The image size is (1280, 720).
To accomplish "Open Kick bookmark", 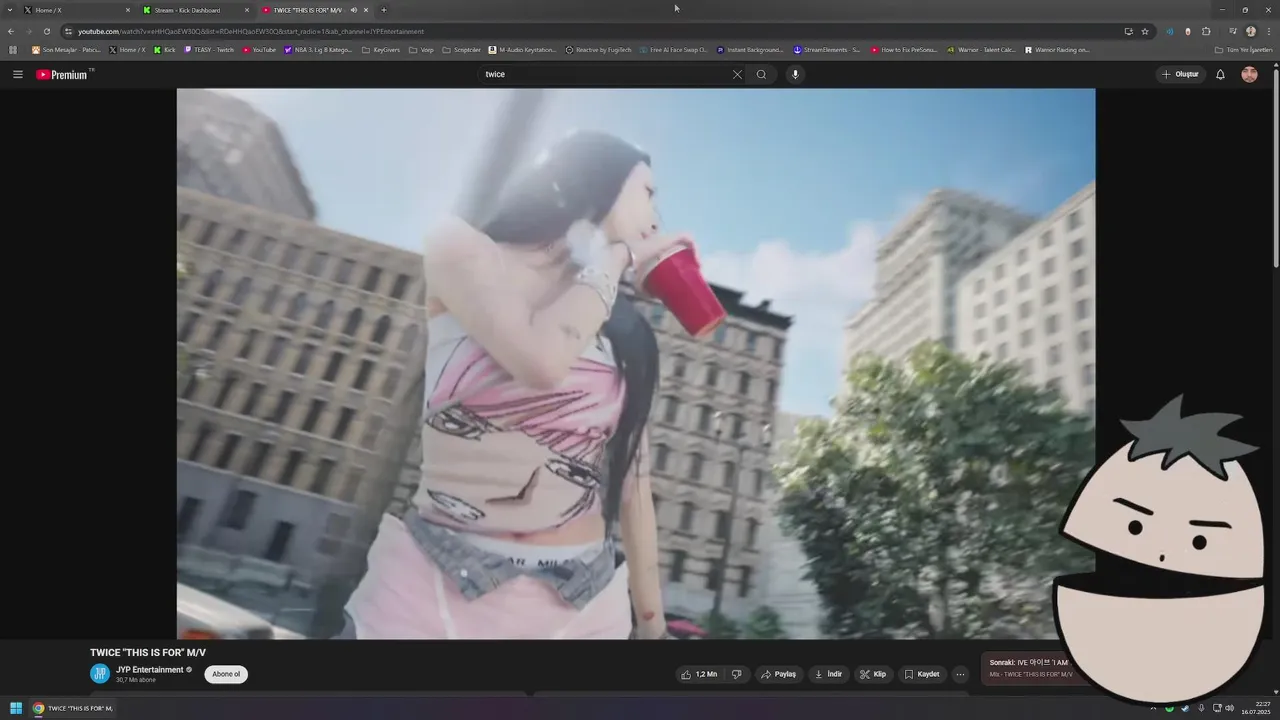I will coord(165,49).
